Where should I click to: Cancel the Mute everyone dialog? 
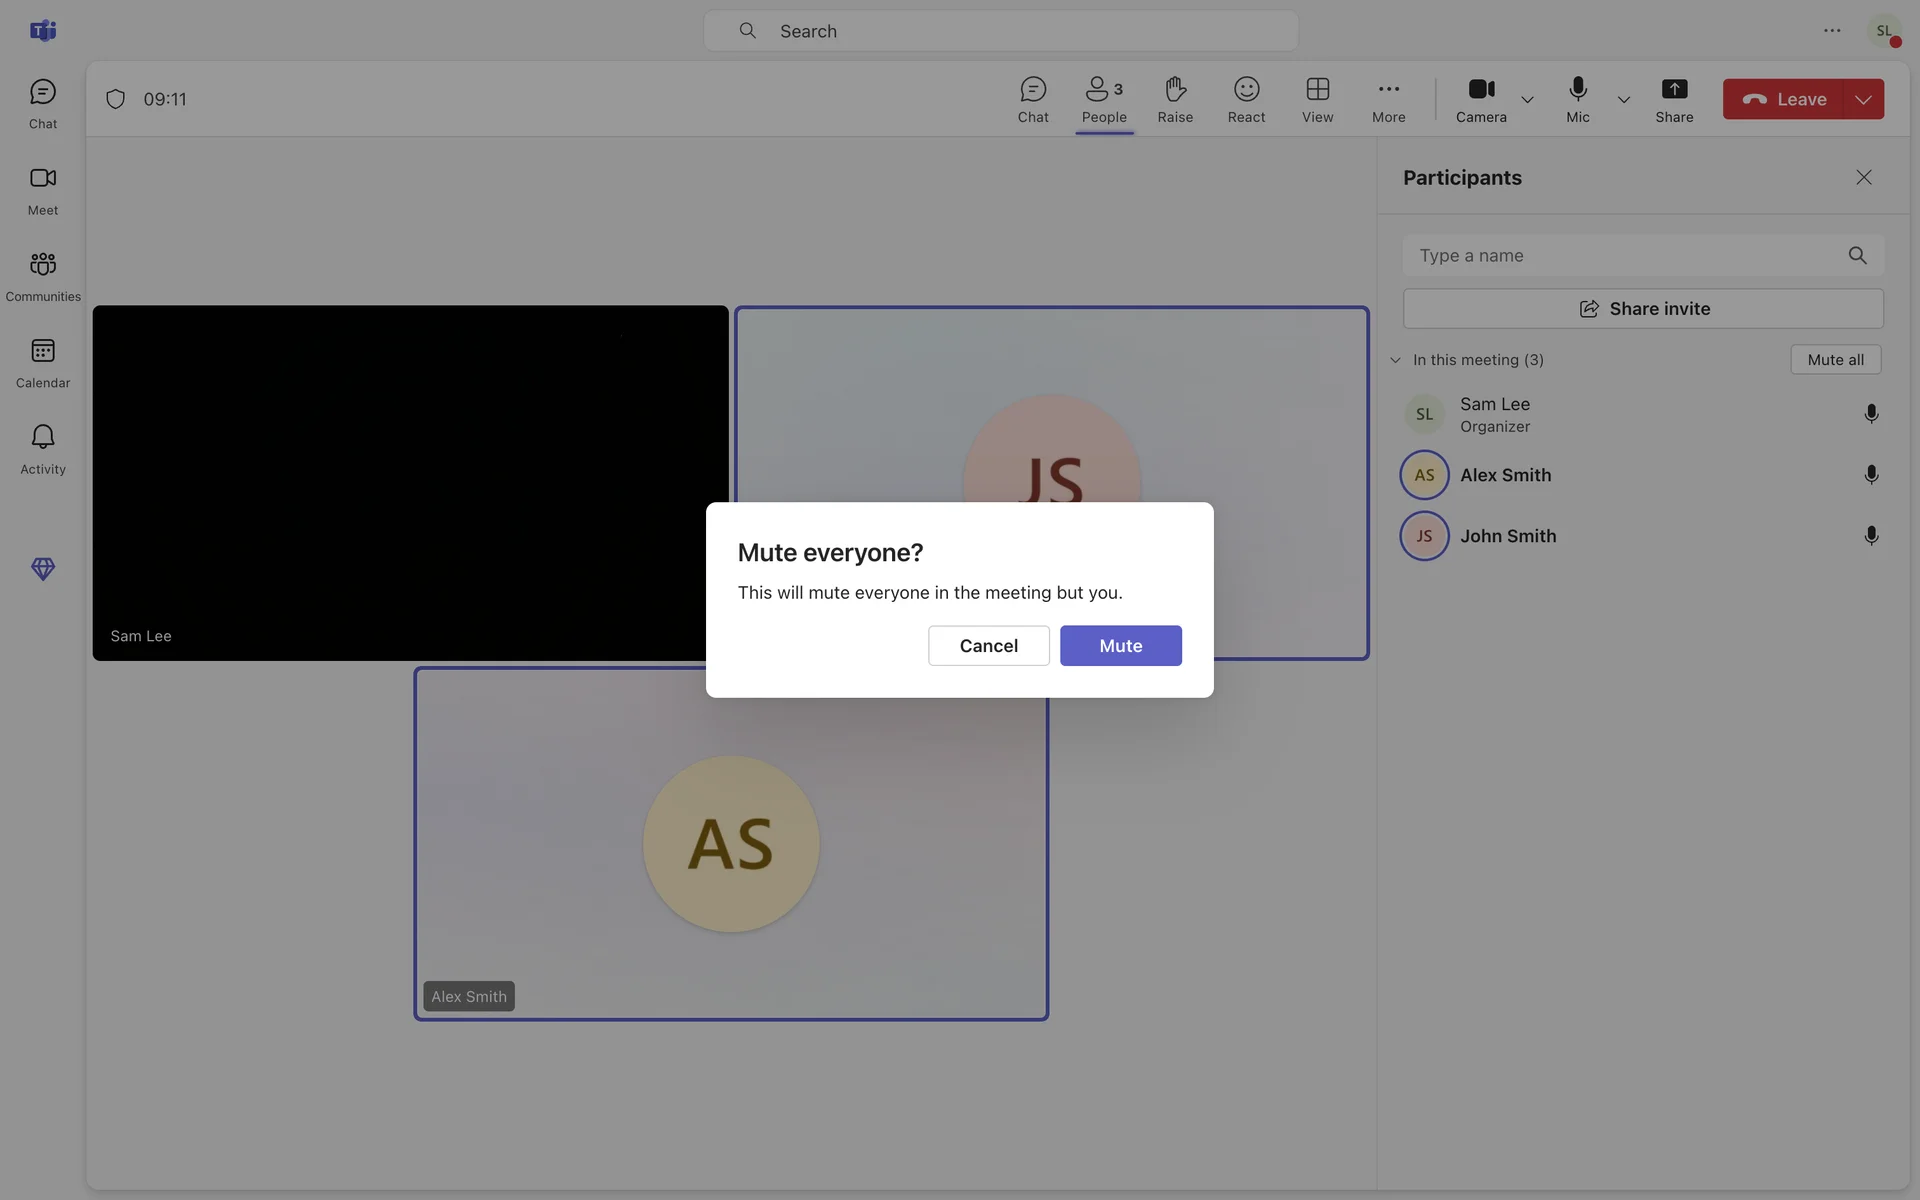pyautogui.click(x=988, y=646)
